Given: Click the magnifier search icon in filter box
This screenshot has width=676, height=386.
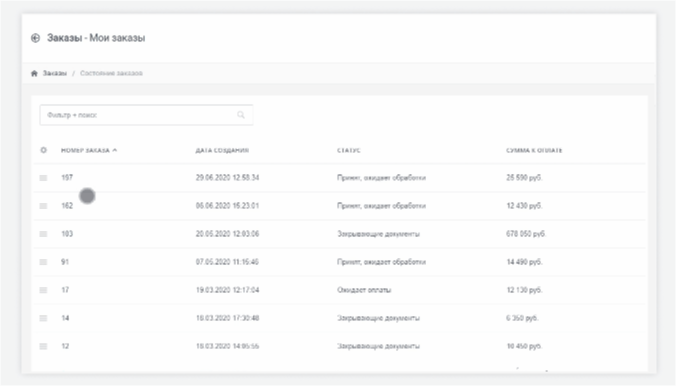Looking at the screenshot, I should click(241, 115).
